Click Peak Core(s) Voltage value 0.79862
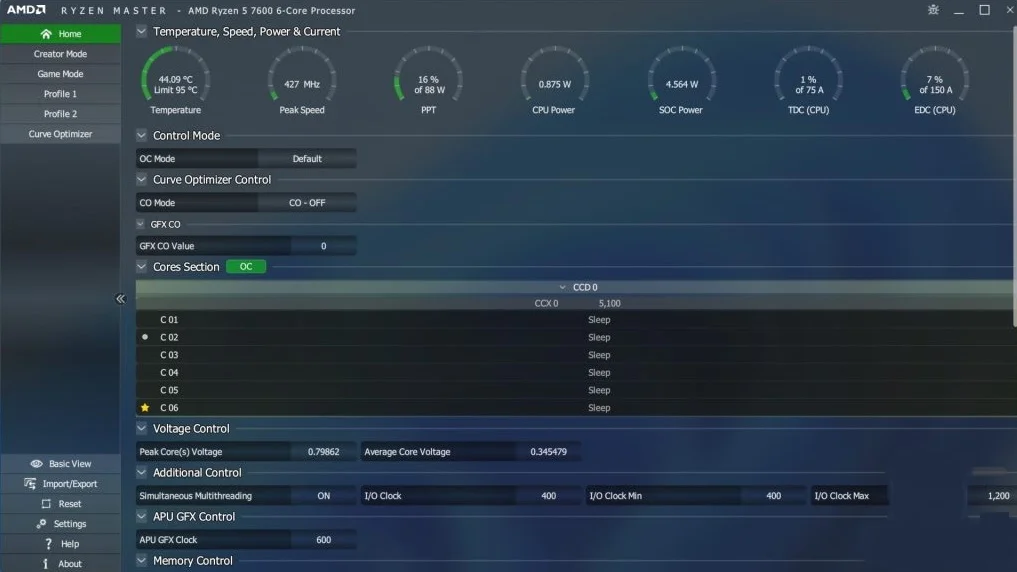This screenshot has height=572, width=1017. (x=324, y=452)
